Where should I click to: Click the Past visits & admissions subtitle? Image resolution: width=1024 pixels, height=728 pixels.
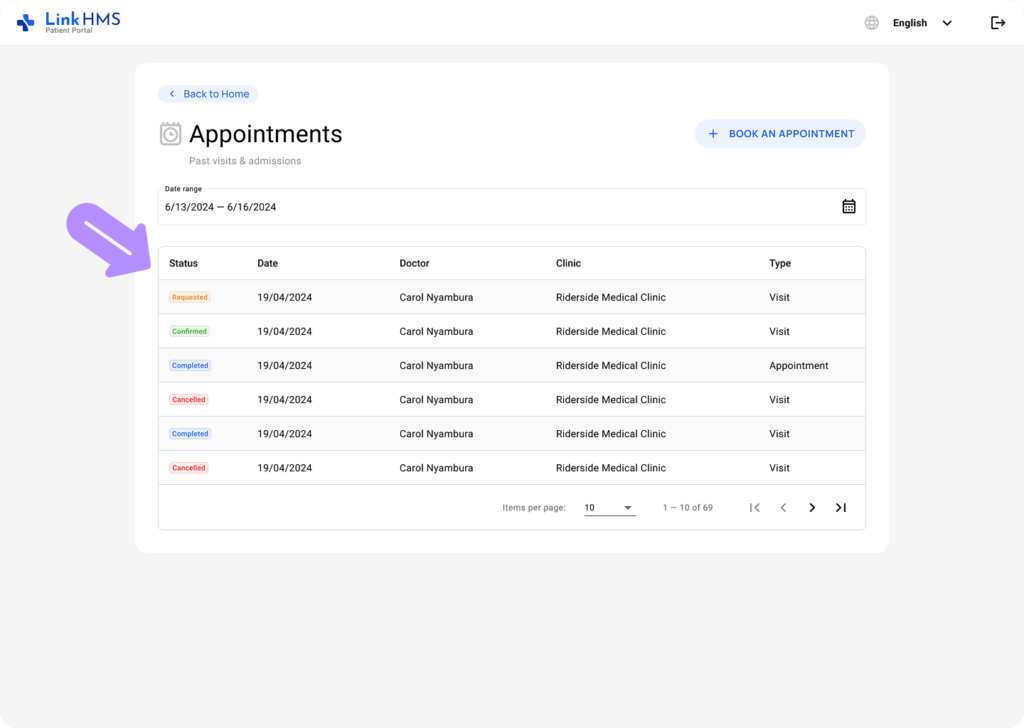(245, 161)
